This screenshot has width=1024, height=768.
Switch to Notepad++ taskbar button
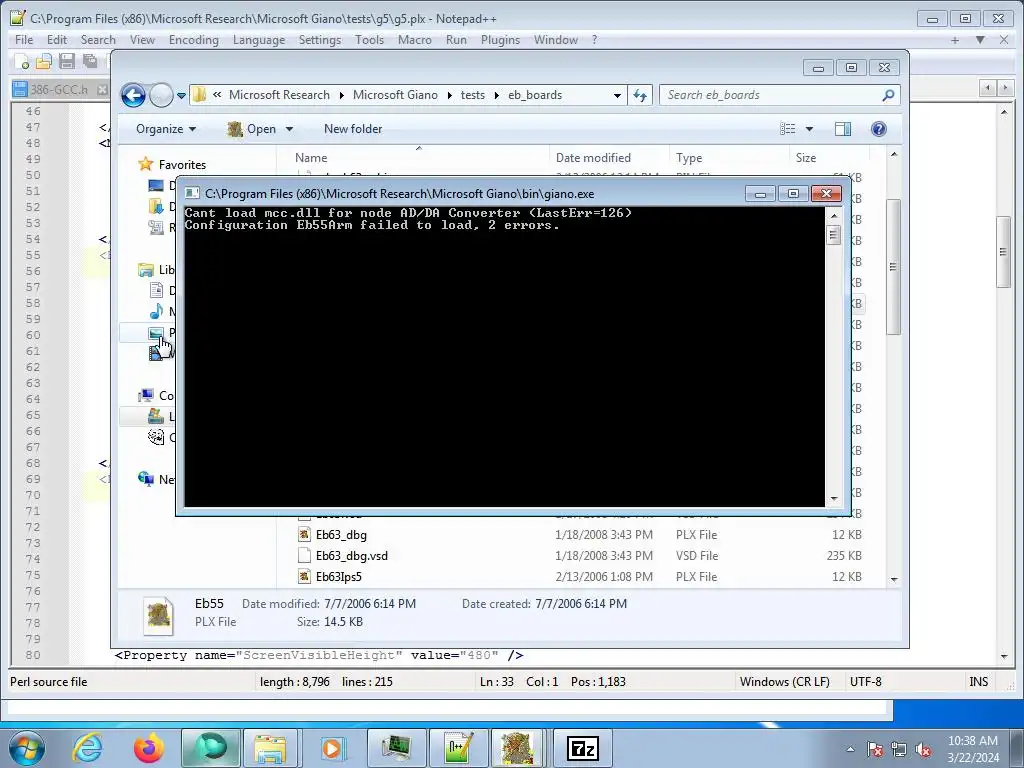click(x=457, y=748)
